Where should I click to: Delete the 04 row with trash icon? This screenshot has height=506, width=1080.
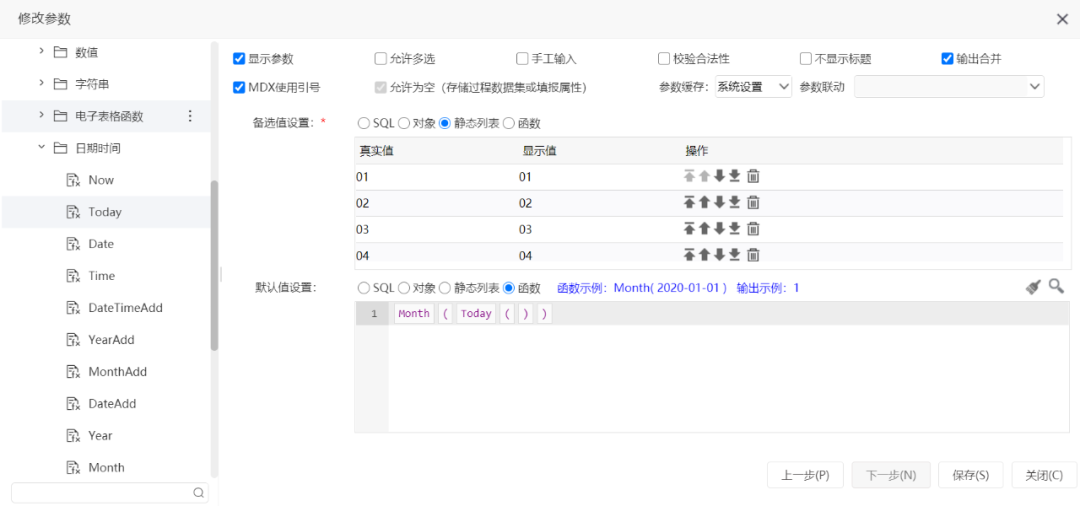(754, 255)
